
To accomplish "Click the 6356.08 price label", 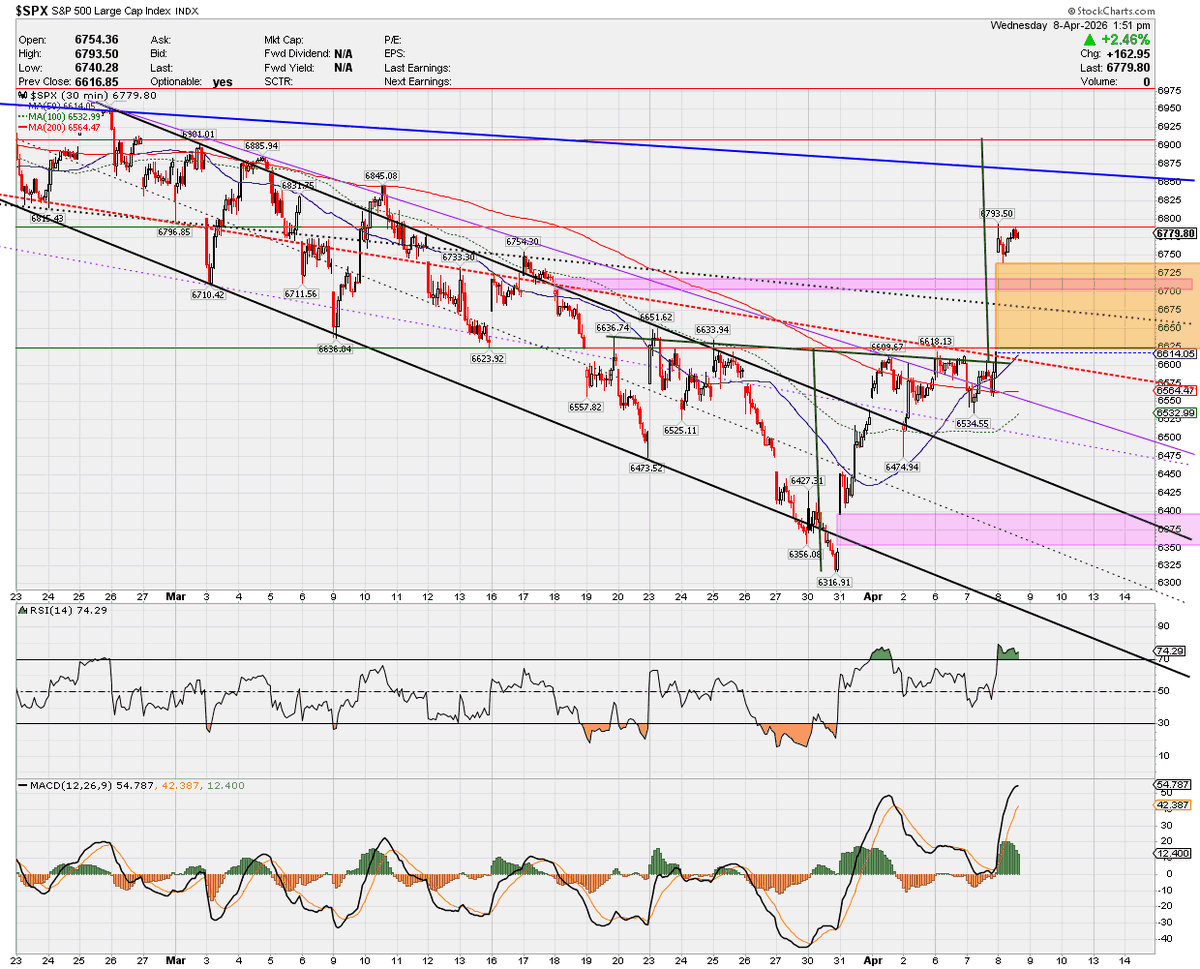I will click(x=804, y=554).
